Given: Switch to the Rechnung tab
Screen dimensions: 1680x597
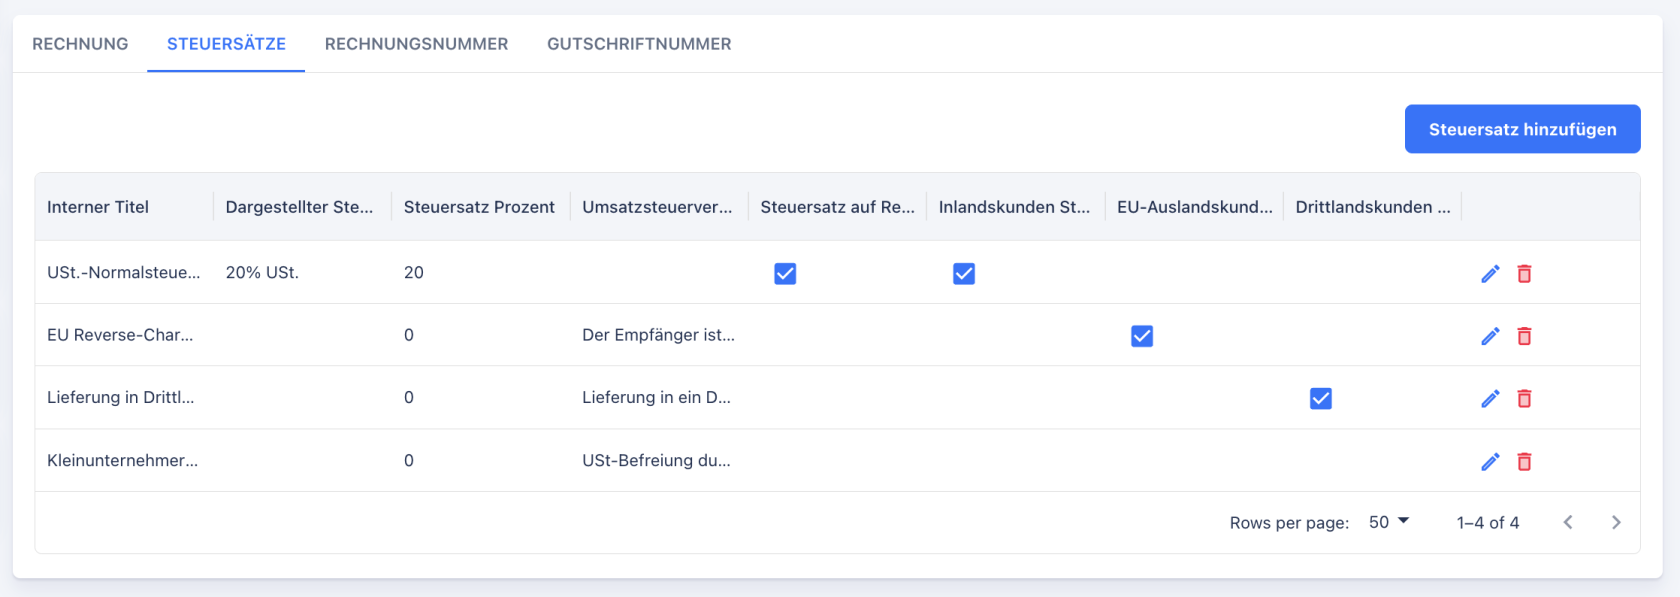Looking at the screenshot, I should click(x=80, y=44).
